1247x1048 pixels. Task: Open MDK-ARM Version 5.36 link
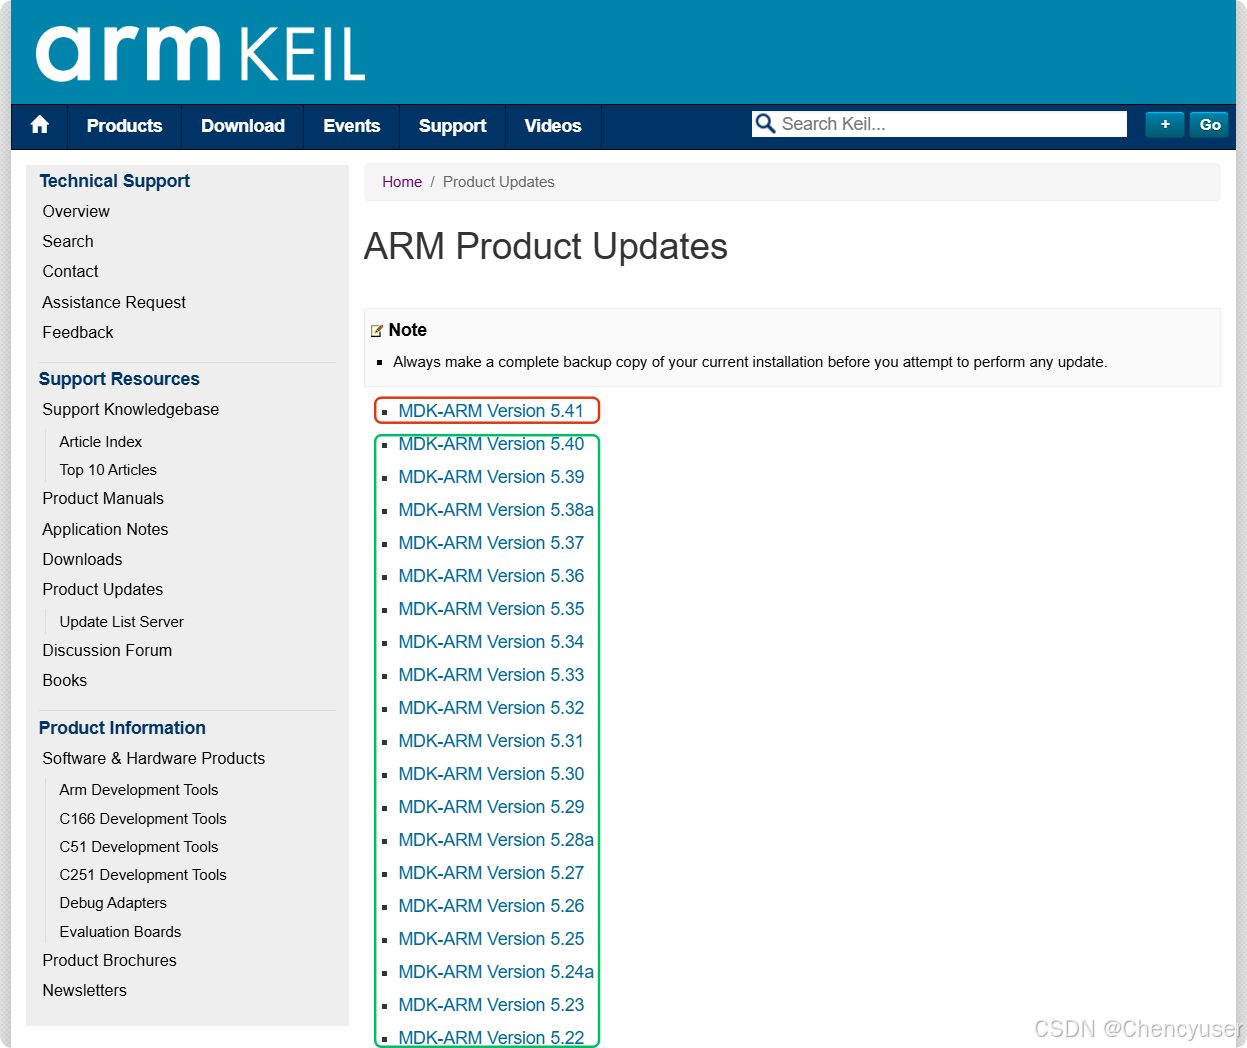491,576
